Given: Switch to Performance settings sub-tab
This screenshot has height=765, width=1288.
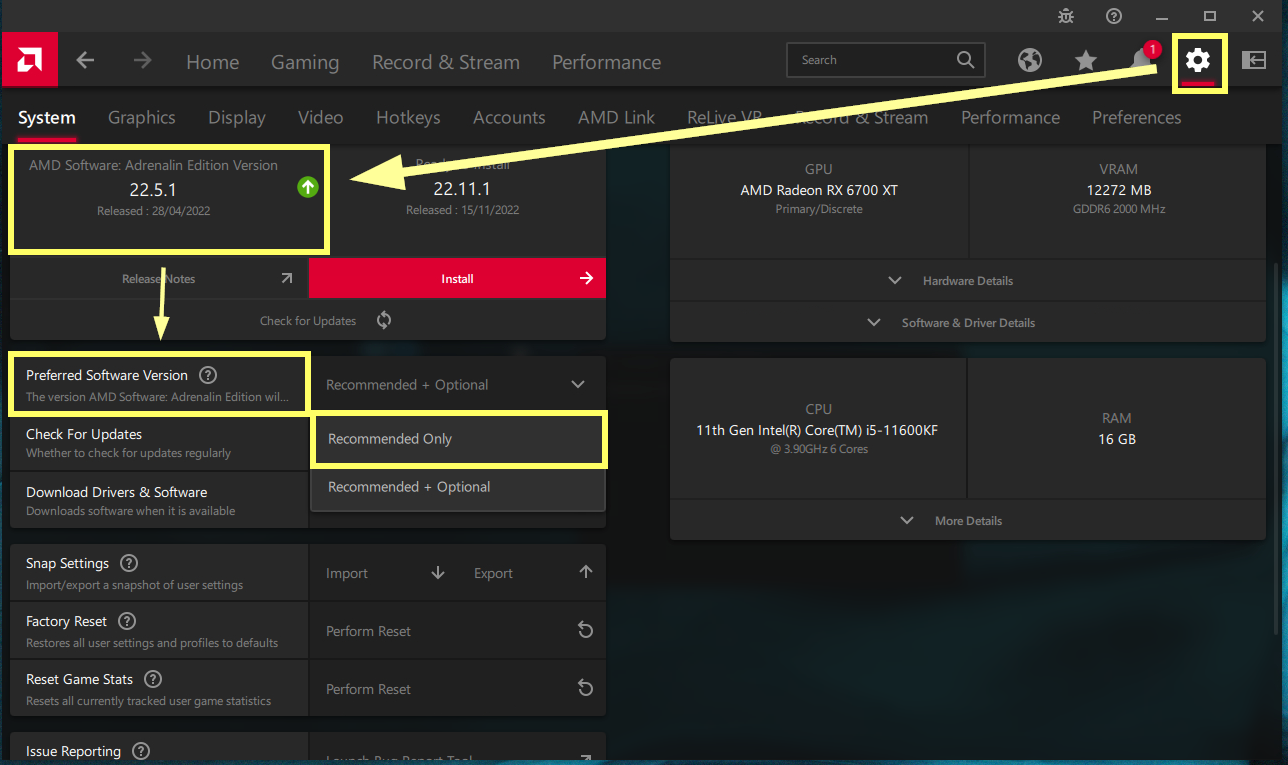Looking at the screenshot, I should pyautogui.click(x=1010, y=118).
